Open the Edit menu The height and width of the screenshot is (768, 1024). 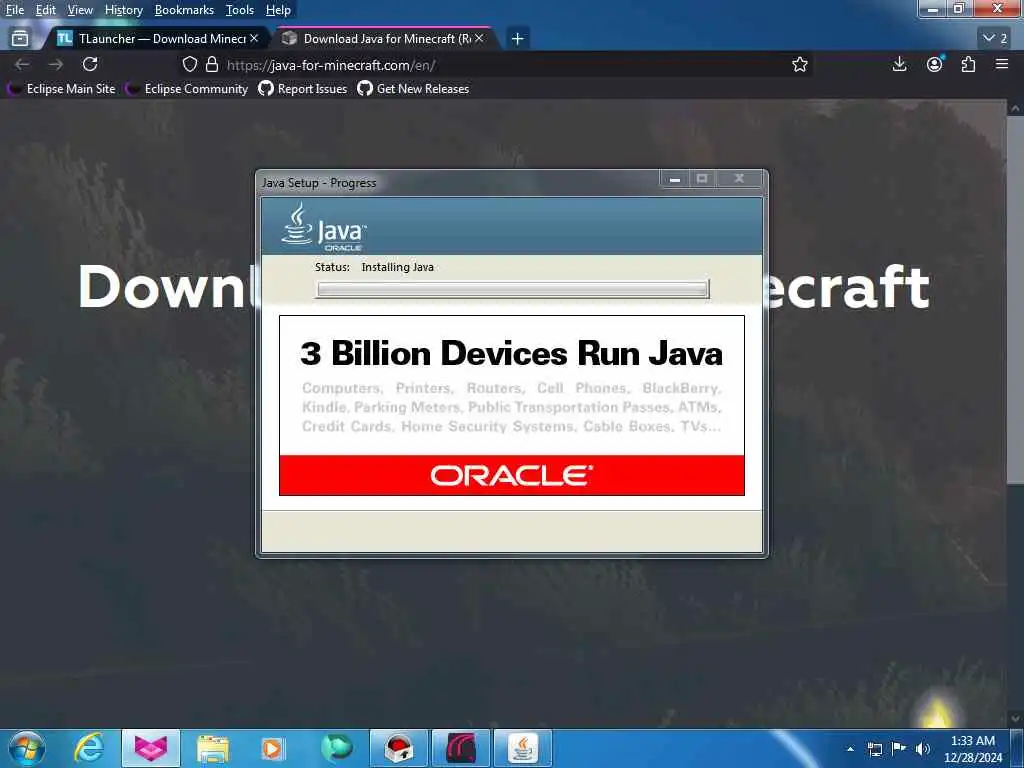pos(45,10)
